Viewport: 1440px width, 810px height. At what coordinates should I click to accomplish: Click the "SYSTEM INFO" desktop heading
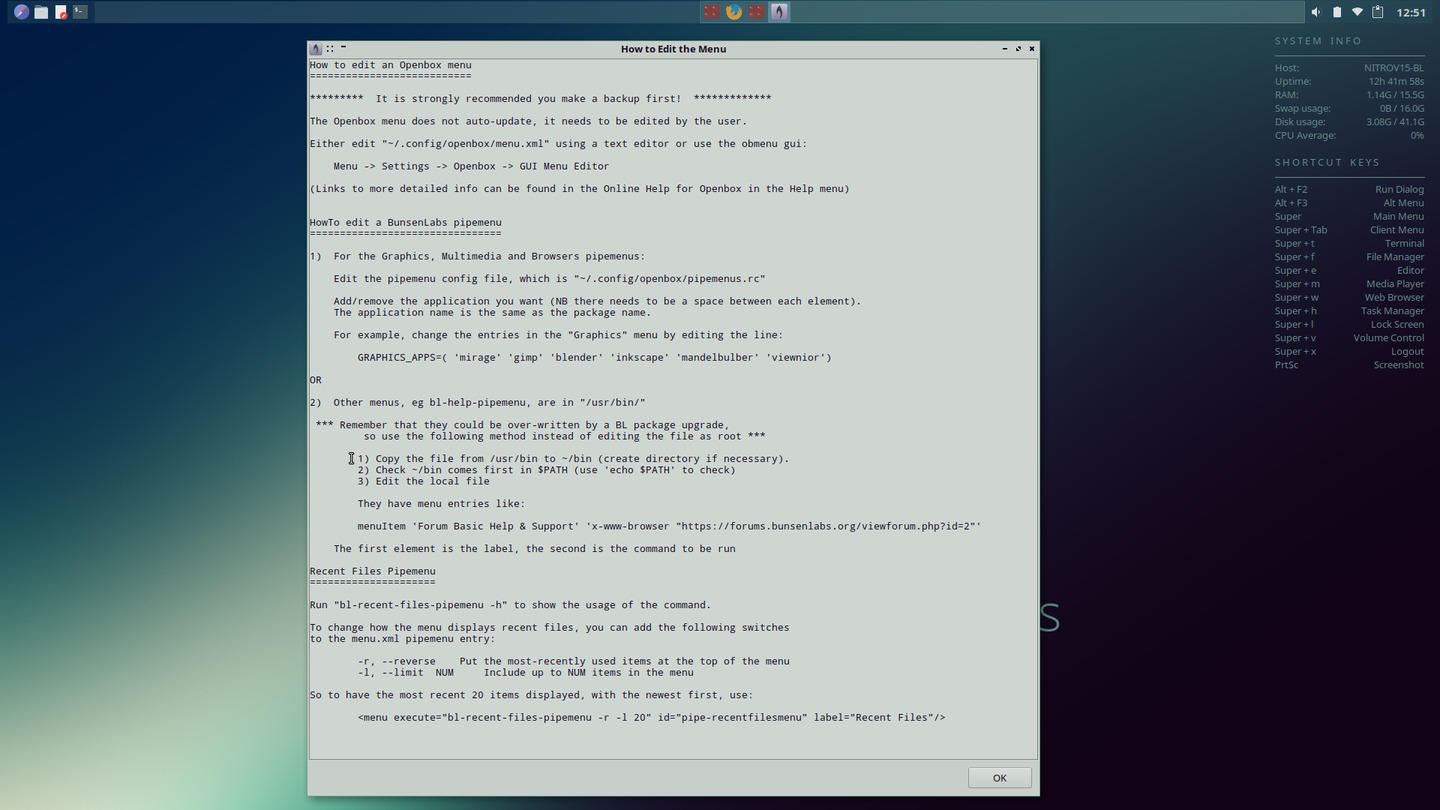[x=1318, y=41]
